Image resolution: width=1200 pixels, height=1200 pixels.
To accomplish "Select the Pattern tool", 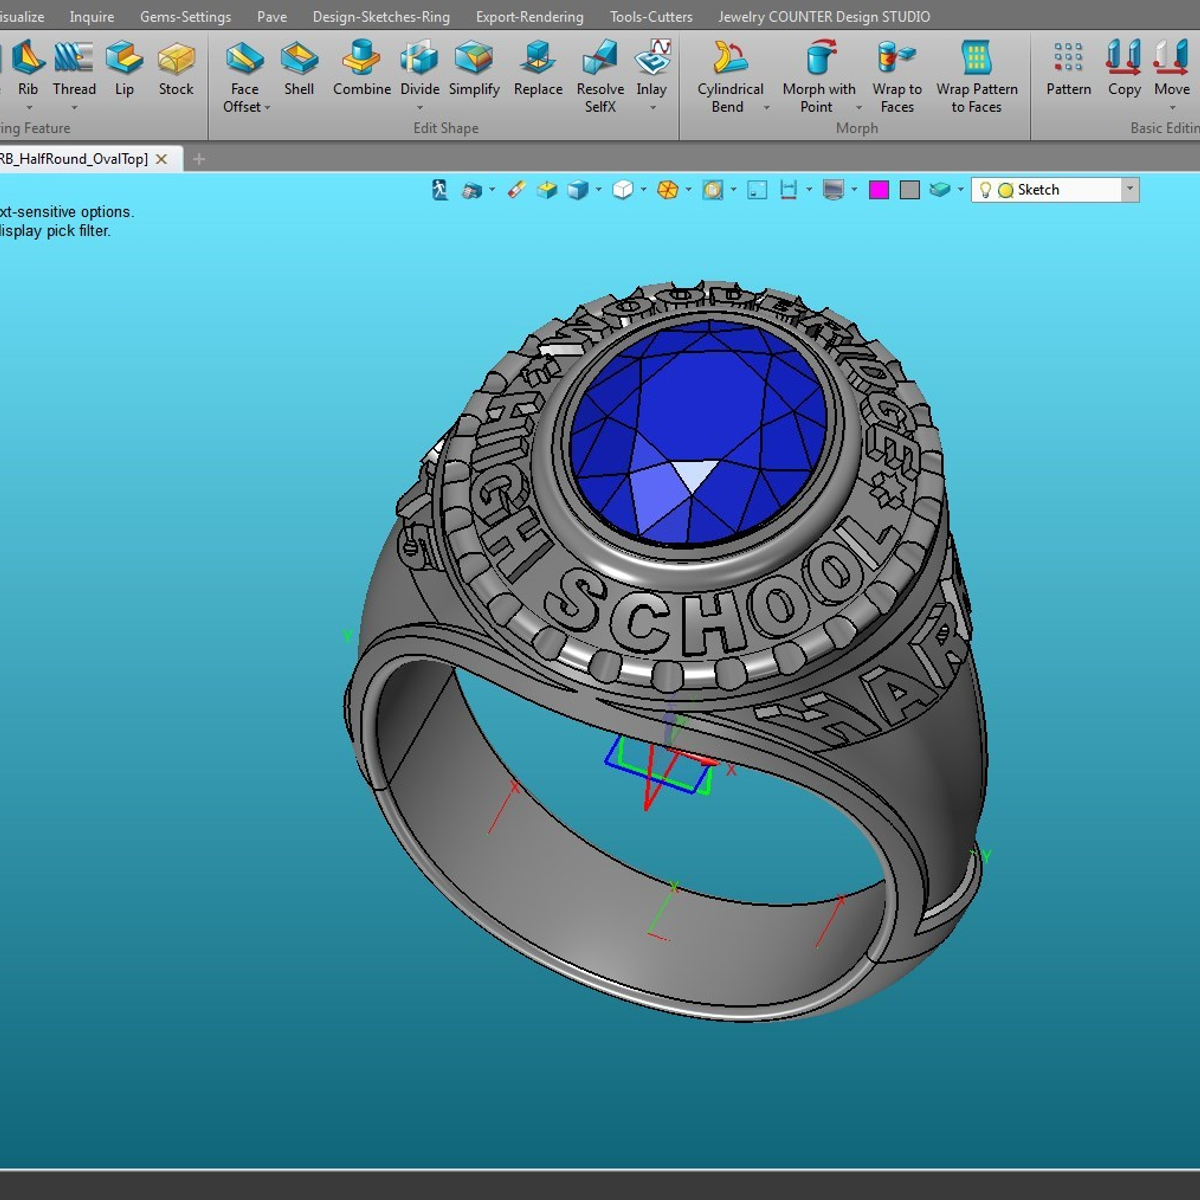I will point(1069,68).
